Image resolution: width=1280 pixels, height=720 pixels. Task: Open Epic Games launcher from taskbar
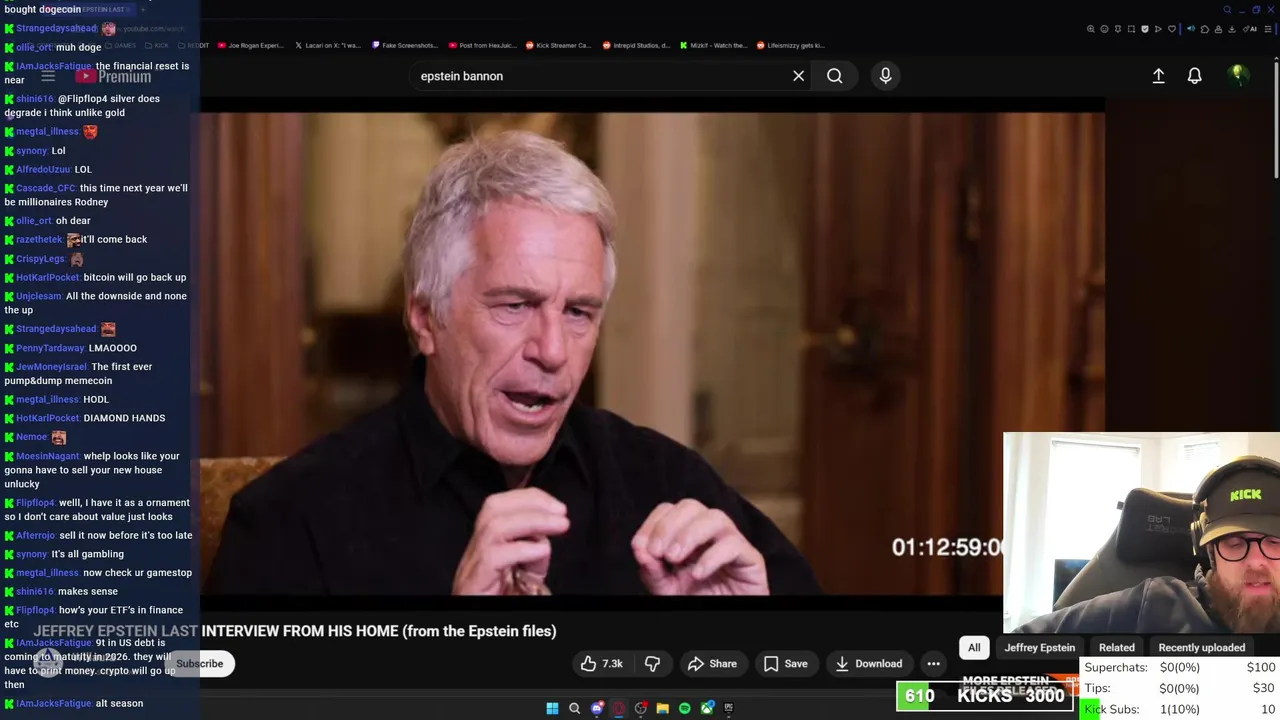tap(729, 708)
